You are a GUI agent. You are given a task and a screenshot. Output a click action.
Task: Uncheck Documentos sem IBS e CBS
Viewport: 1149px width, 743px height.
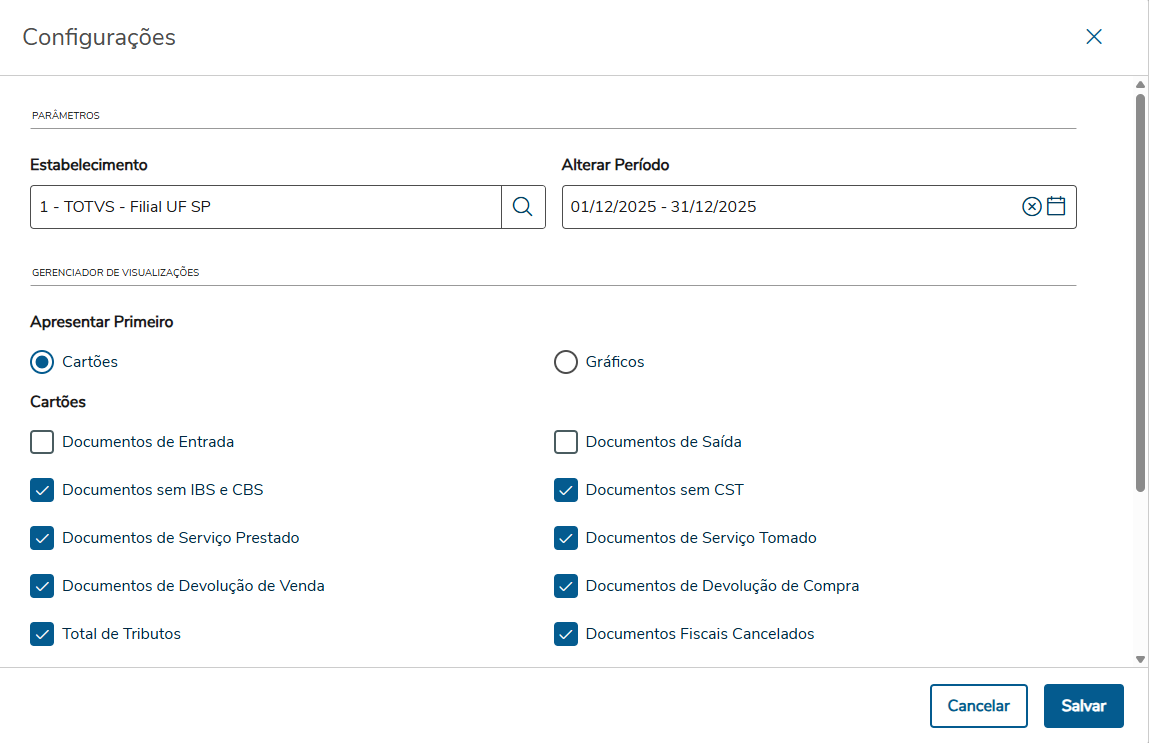coord(42,490)
